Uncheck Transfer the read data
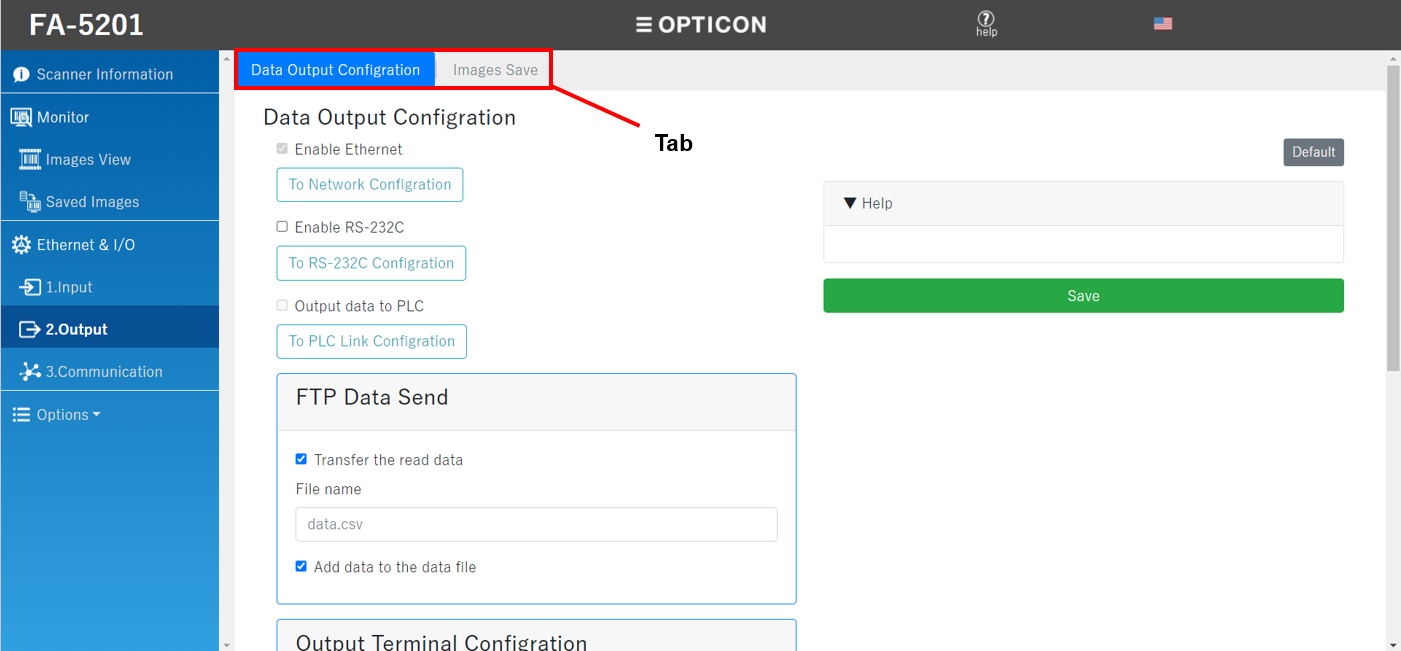Viewport: 1401px width, 651px height. point(301,460)
